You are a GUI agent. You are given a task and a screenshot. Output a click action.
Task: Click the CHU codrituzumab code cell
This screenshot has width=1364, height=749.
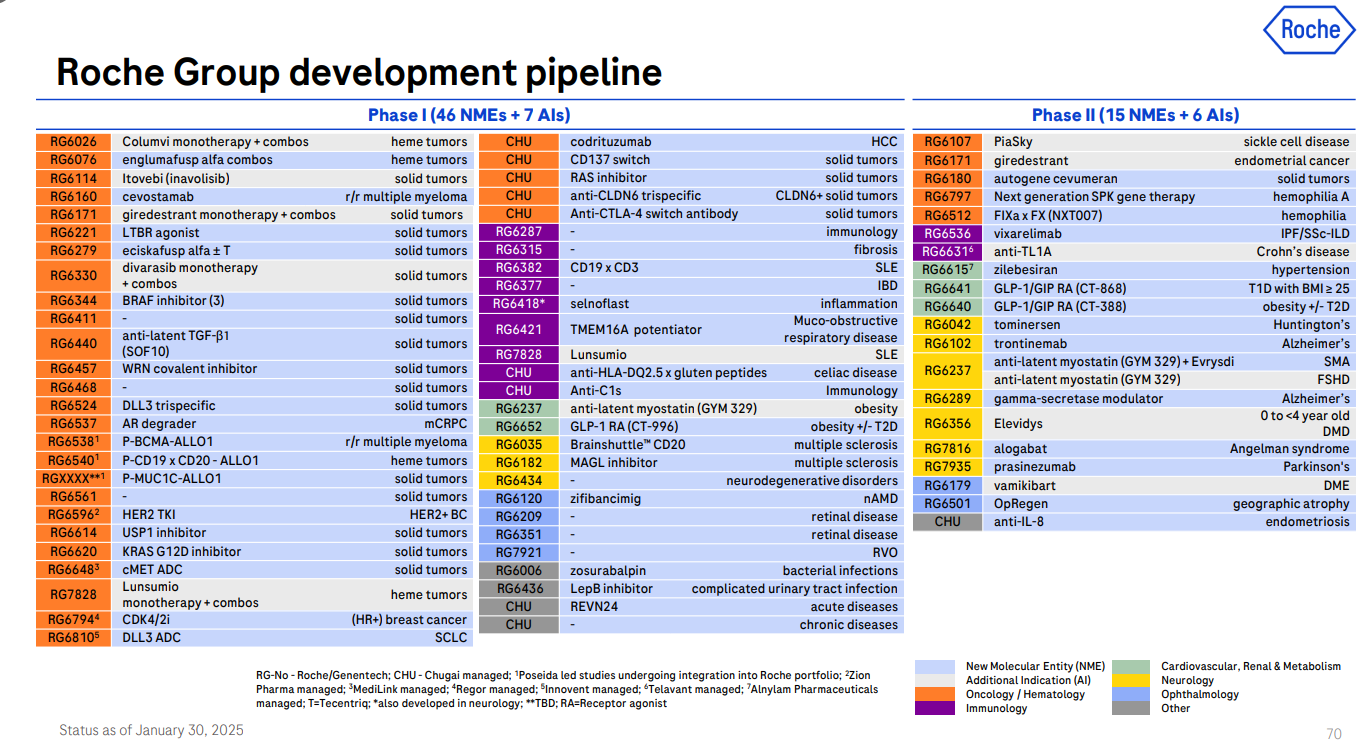tap(518, 142)
